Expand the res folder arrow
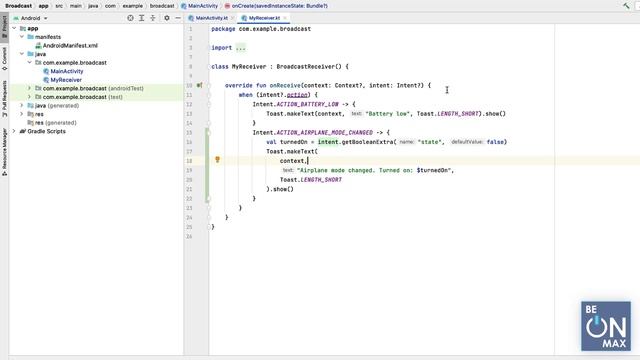The height and width of the screenshot is (360, 640). pyautogui.click(x=22, y=114)
